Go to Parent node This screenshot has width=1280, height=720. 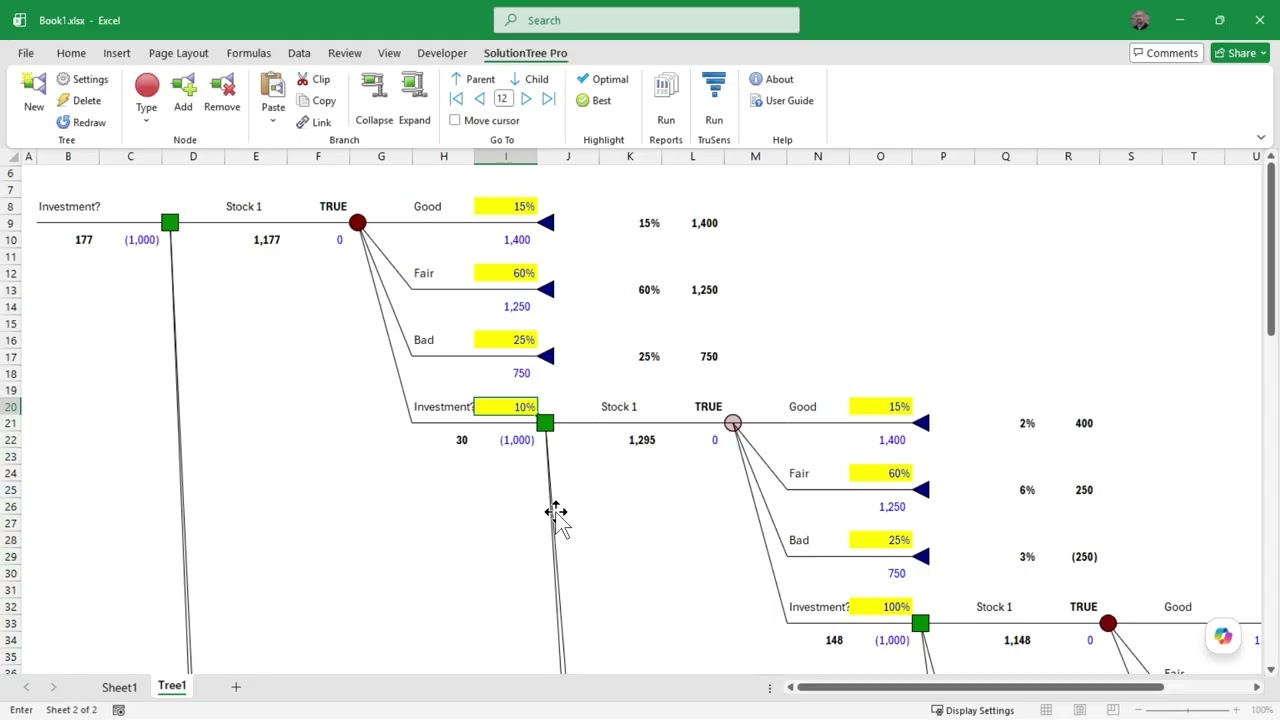coord(472,79)
